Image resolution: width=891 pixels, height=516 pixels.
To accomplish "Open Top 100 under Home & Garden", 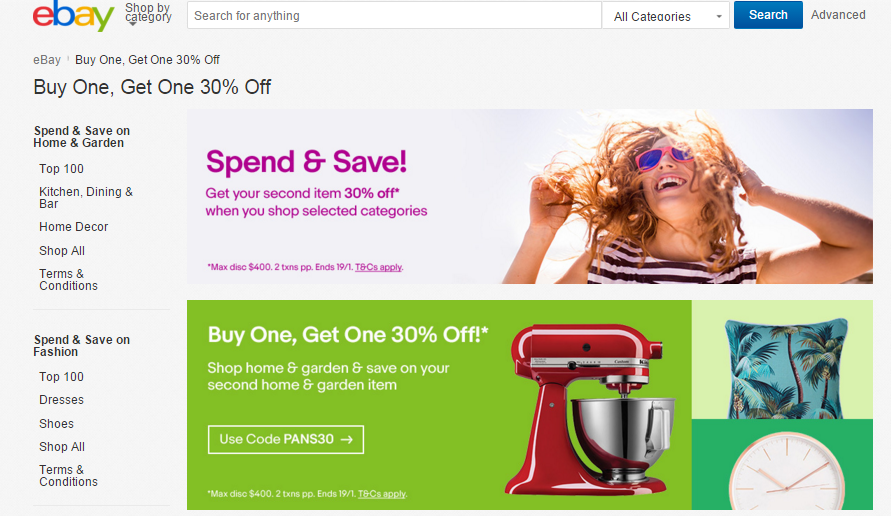I will [61, 169].
